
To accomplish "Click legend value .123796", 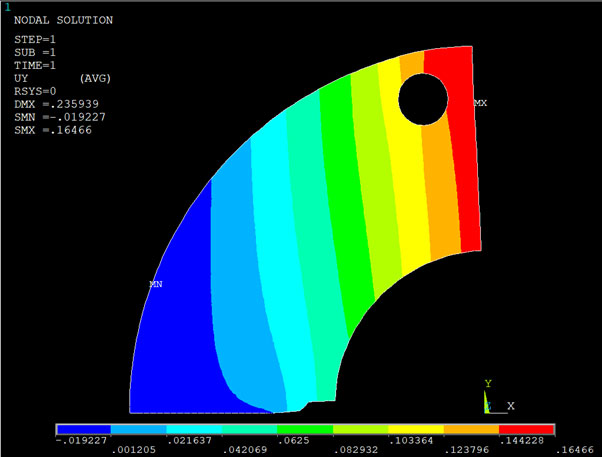I will click(x=466, y=450).
